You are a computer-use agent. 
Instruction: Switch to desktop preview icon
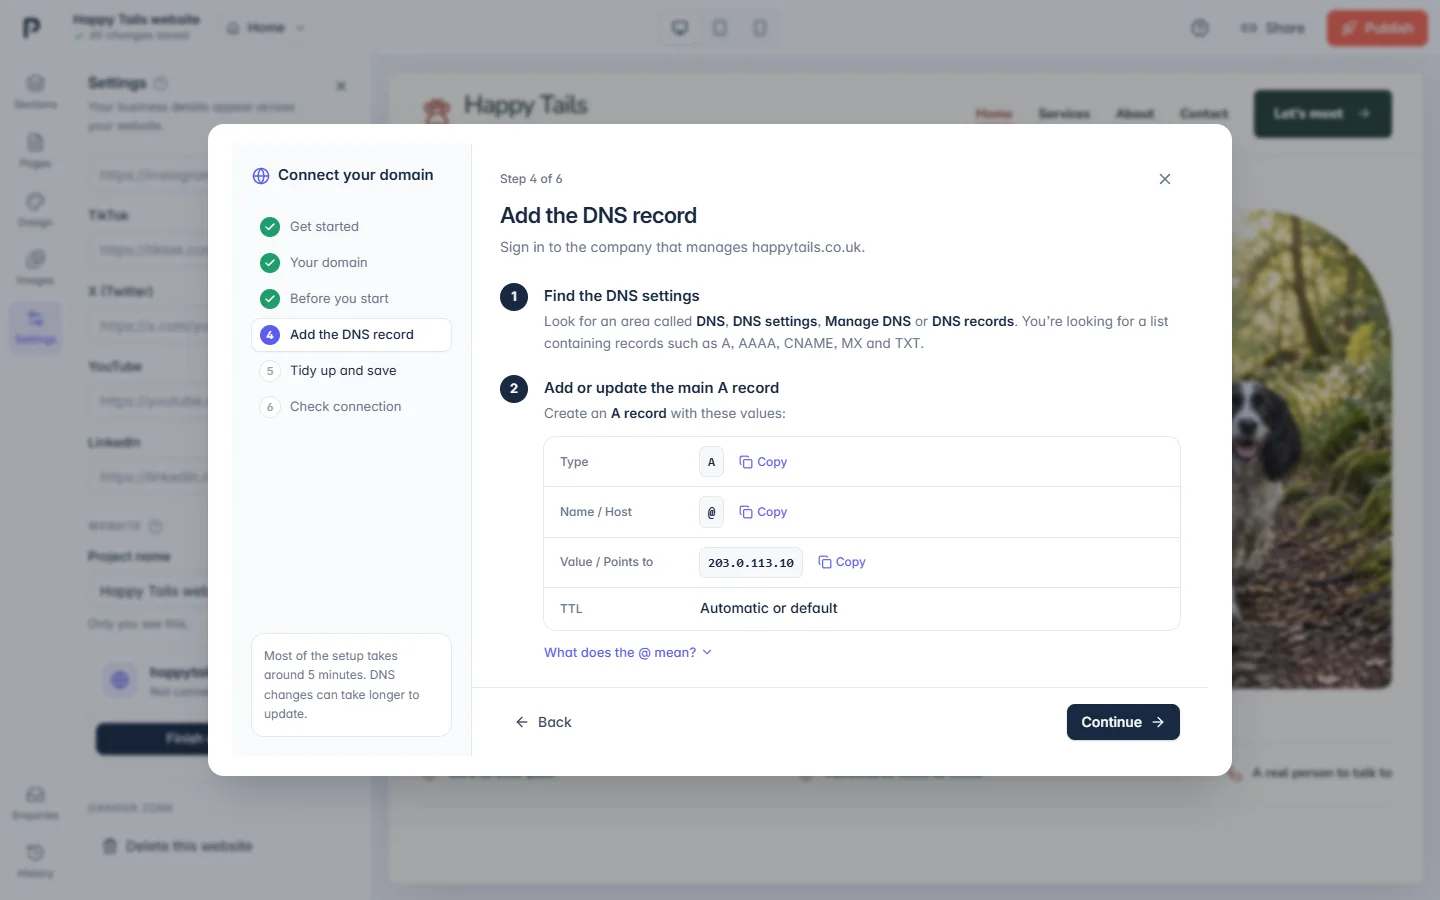coord(680,28)
